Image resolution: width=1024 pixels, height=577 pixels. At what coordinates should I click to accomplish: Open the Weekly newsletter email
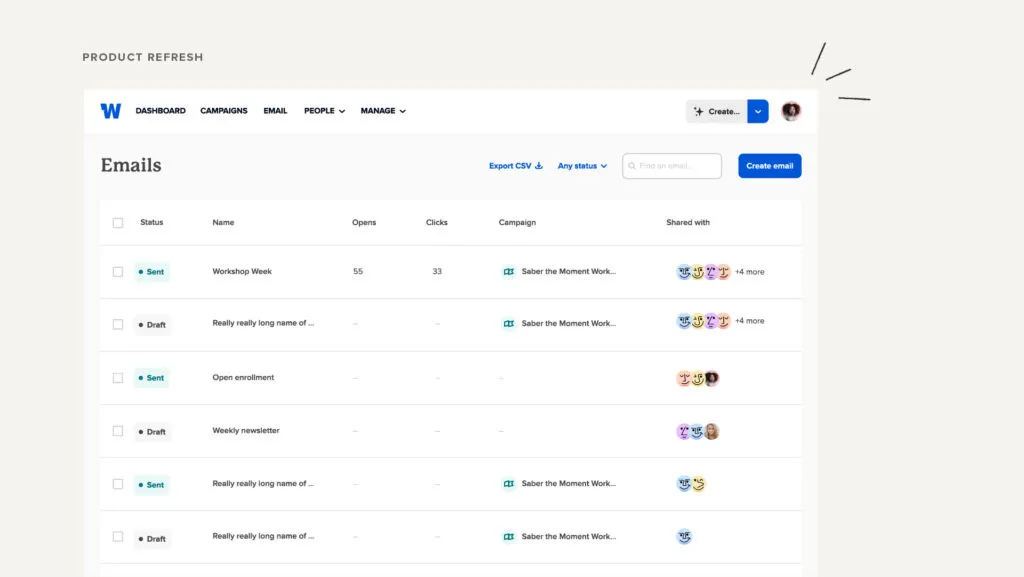coord(246,431)
